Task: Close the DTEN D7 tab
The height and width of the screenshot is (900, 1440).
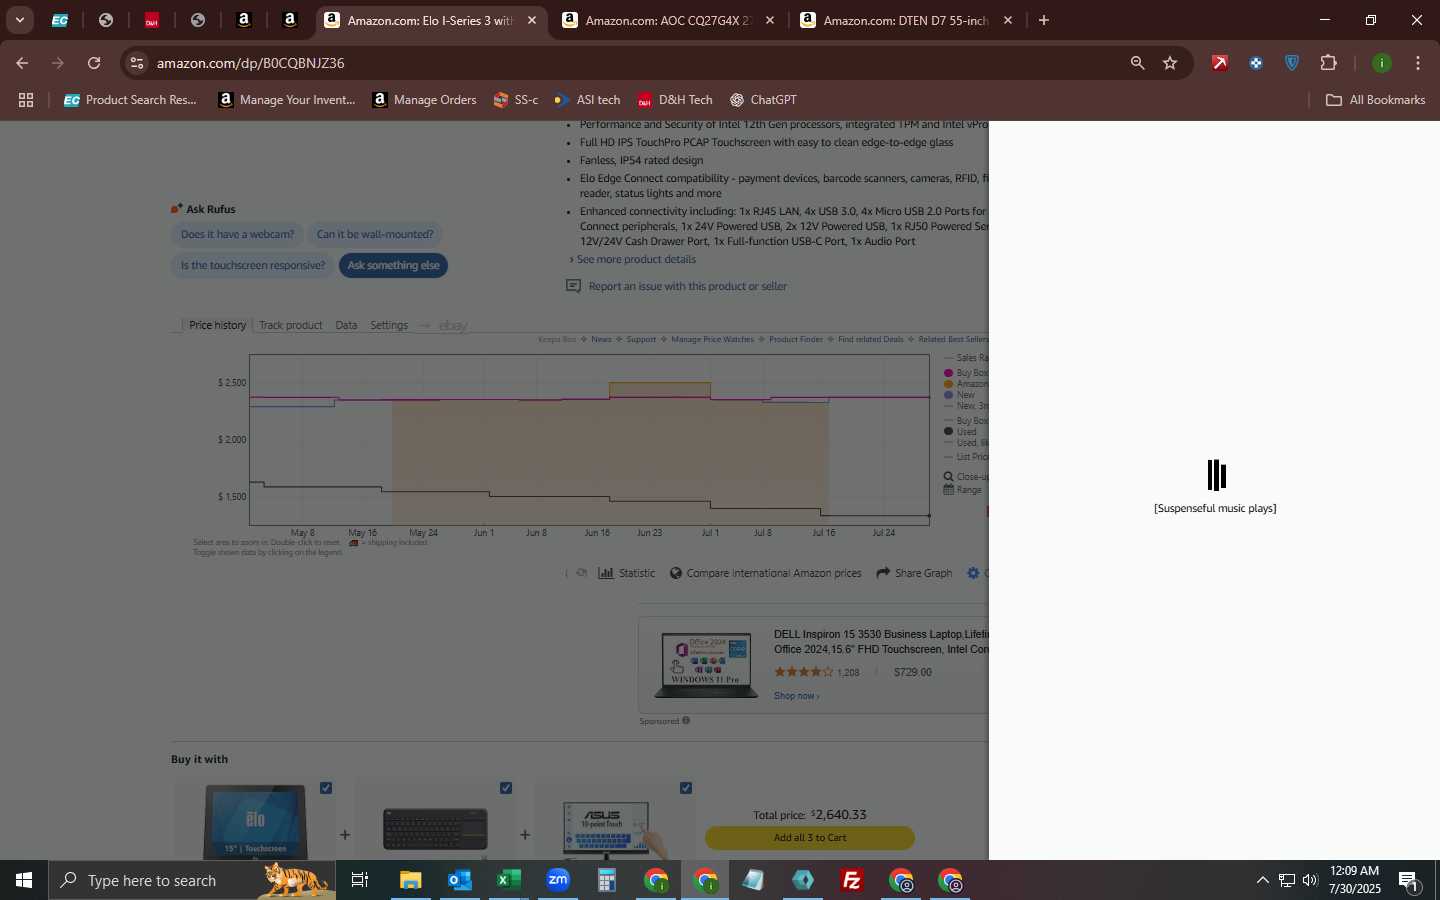Action: [1008, 20]
